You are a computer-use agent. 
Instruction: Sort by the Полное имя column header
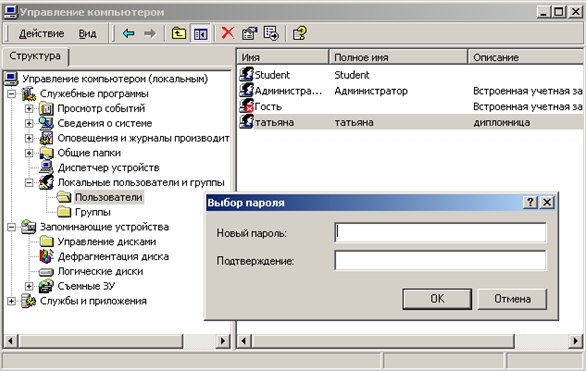pos(398,57)
